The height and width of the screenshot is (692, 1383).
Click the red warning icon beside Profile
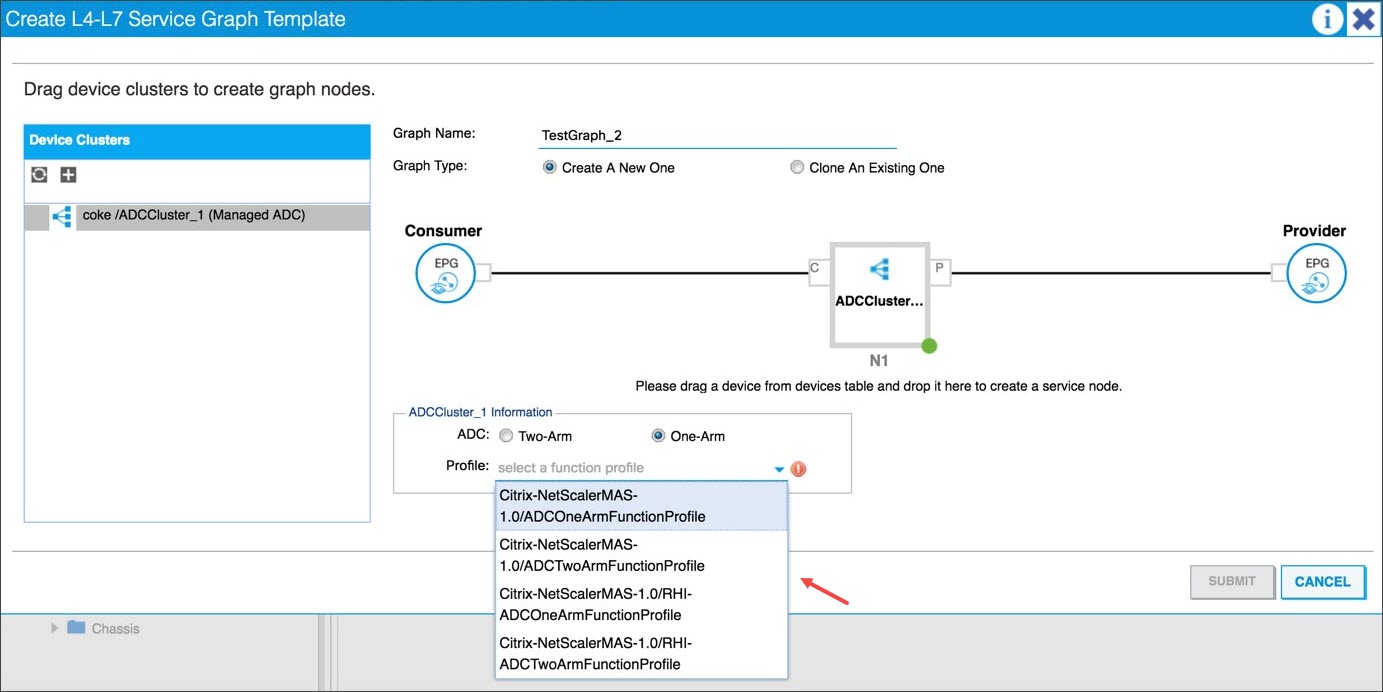point(798,469)
